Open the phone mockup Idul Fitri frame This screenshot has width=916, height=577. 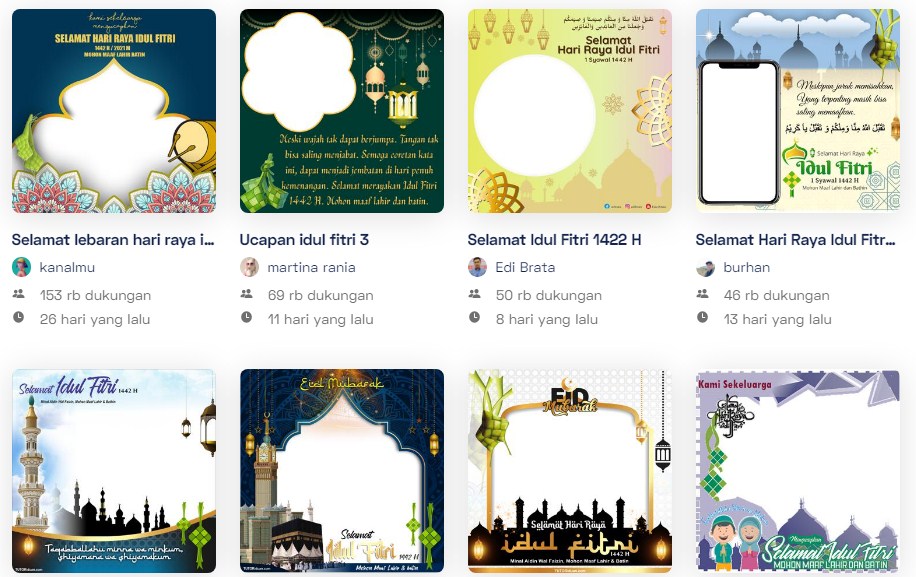click(x=798, y=111)
